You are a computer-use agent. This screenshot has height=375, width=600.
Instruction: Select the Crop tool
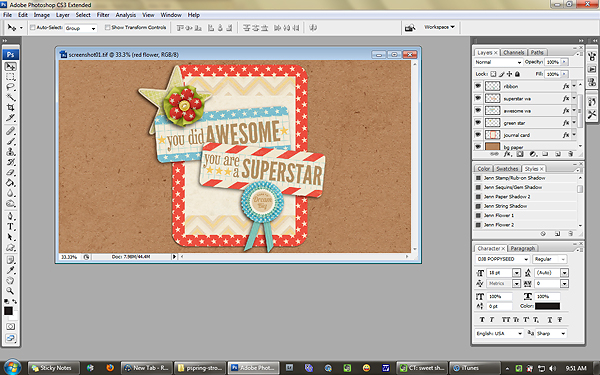10,108
